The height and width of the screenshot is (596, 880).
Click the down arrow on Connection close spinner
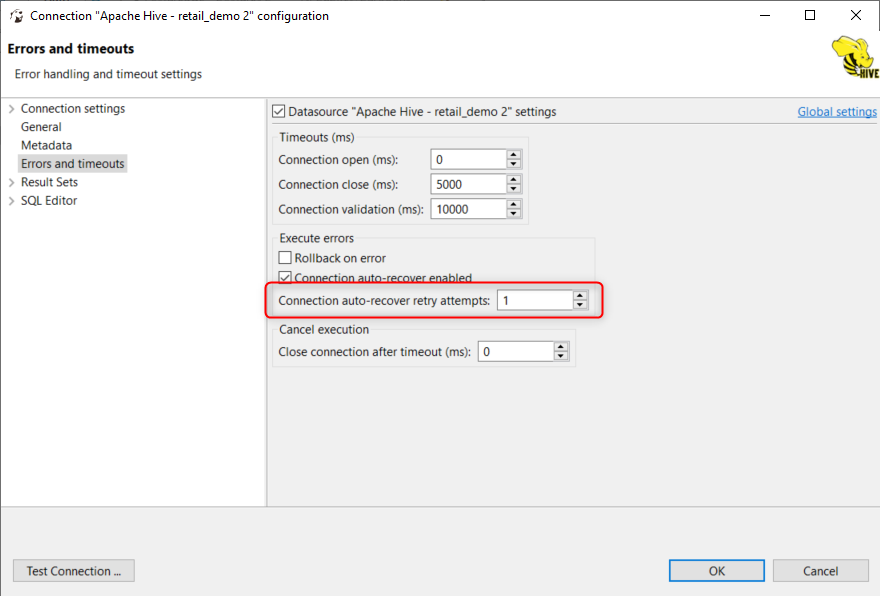click(x=512, y=188)
